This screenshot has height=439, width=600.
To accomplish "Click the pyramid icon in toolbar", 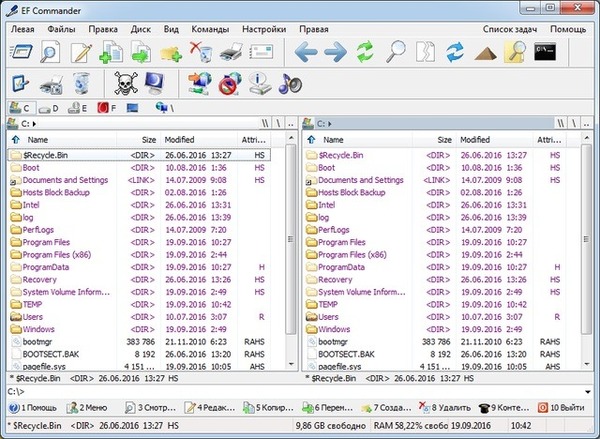I will [487, 51].
